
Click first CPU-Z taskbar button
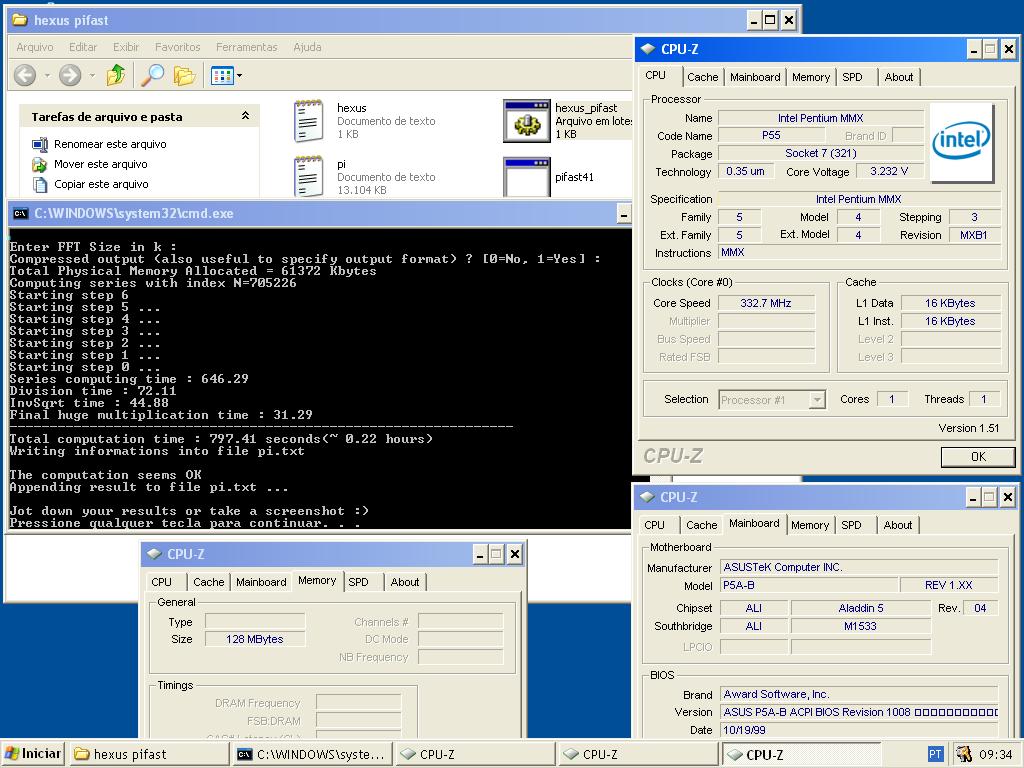click(x=475, y=754)
